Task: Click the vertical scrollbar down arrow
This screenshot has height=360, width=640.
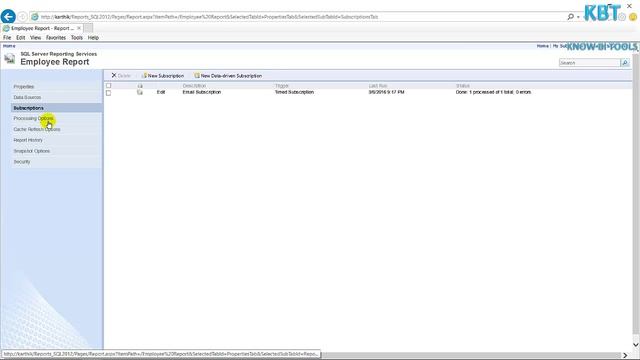Action: (x=636, y=345)
